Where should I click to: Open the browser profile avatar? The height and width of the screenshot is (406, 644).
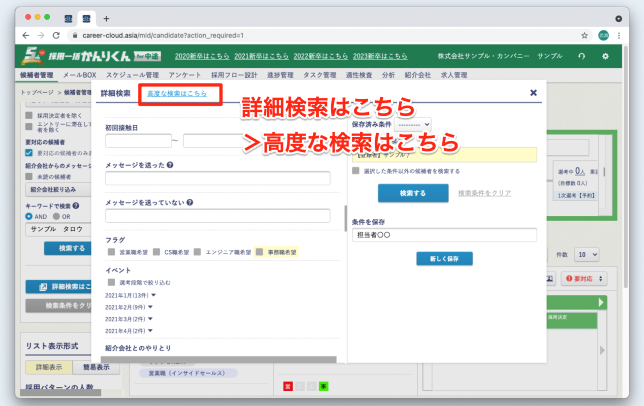point(603,36)
